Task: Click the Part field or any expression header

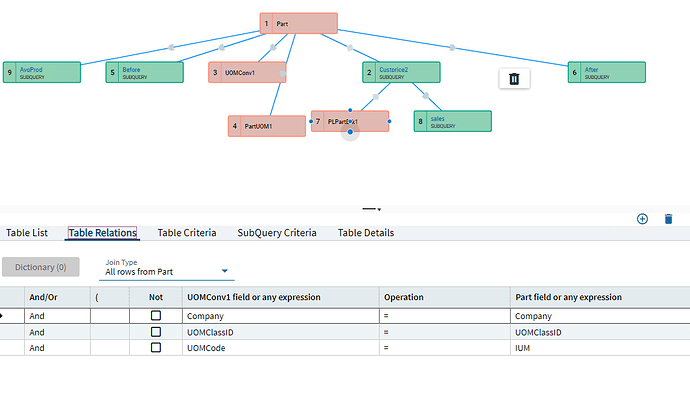Action: (x=600, y=297)
